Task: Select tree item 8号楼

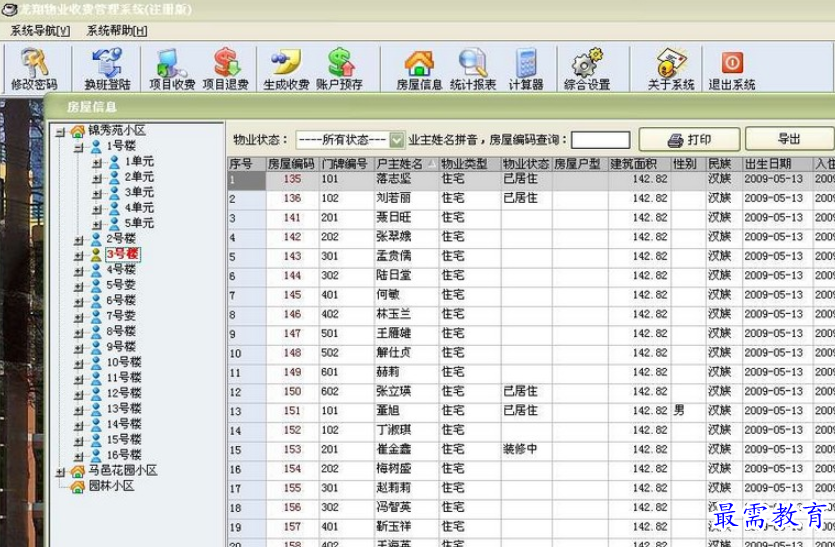Action: (121, 331)
